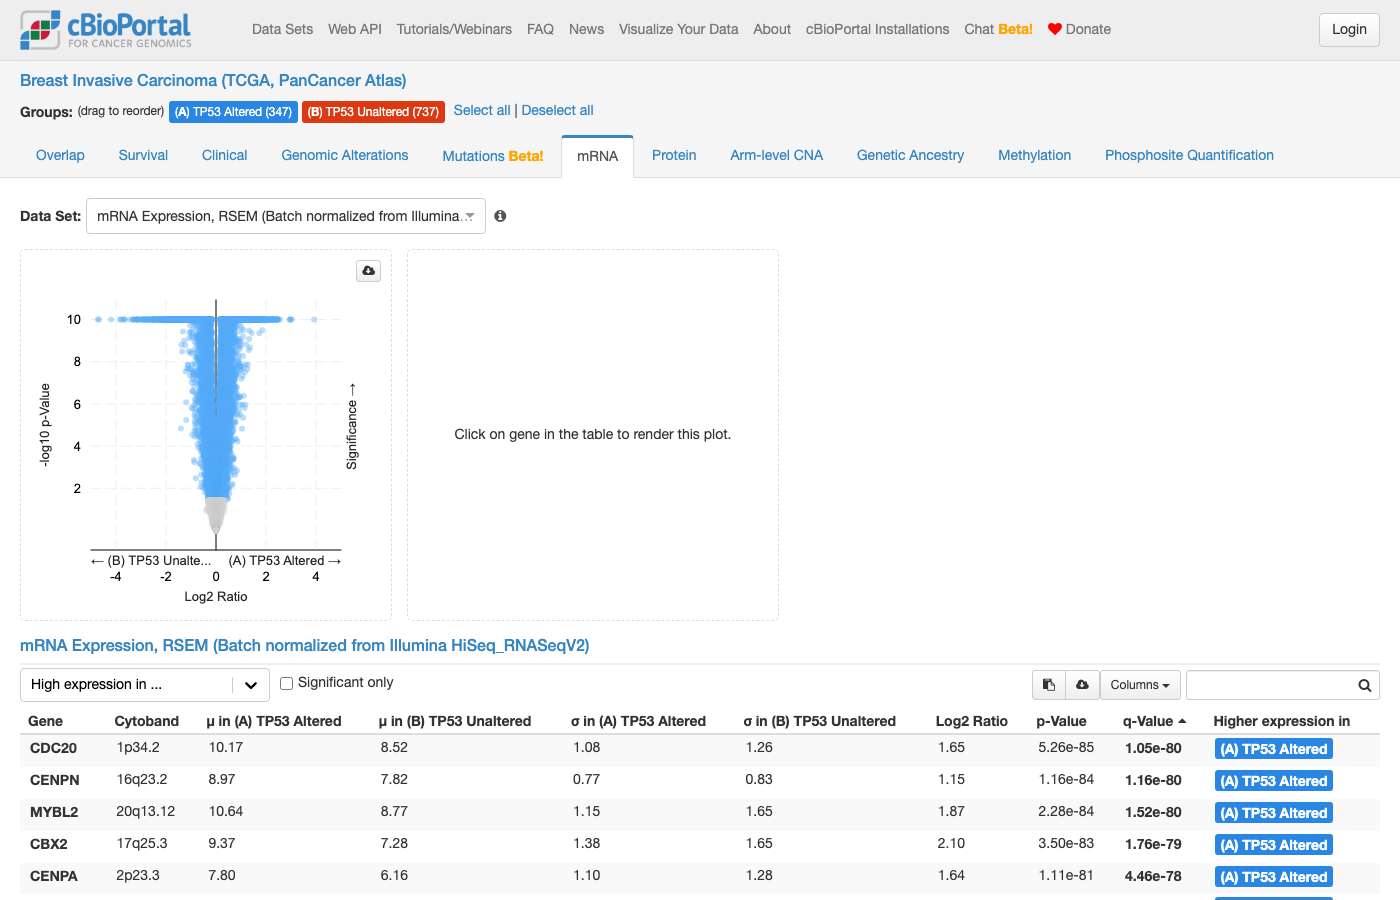Open the Arm-level CNA tab

(x=777, y=155)
